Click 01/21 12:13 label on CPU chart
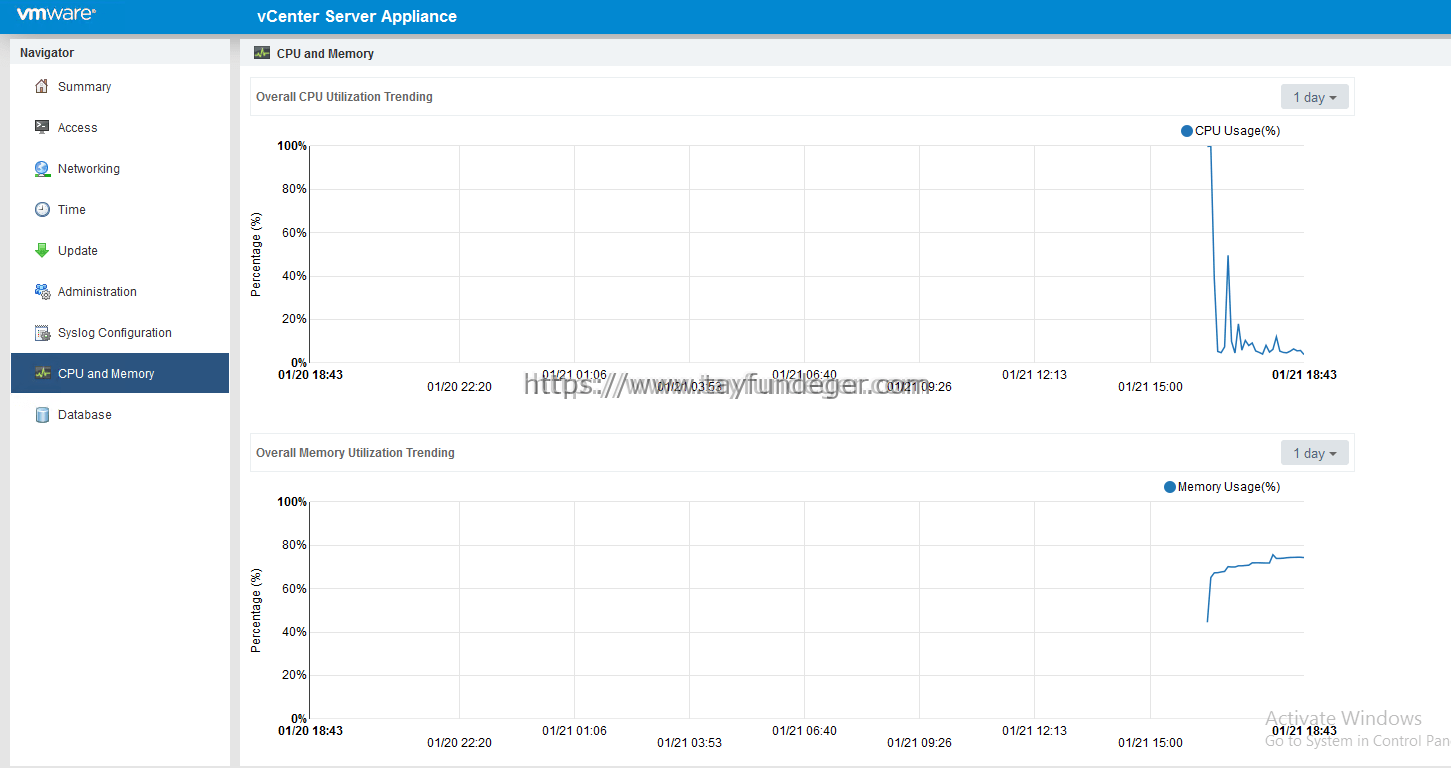1451x768 pixels. pos(1034,375)
